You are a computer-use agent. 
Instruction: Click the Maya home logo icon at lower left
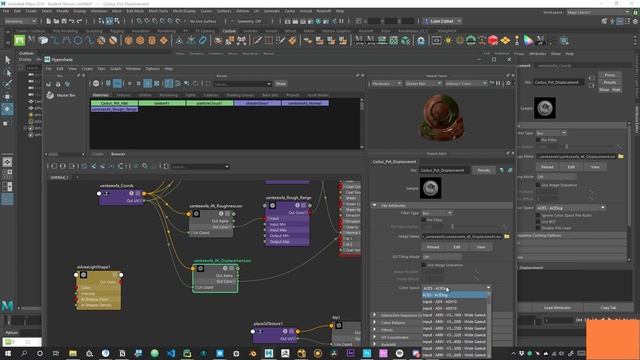8,305
